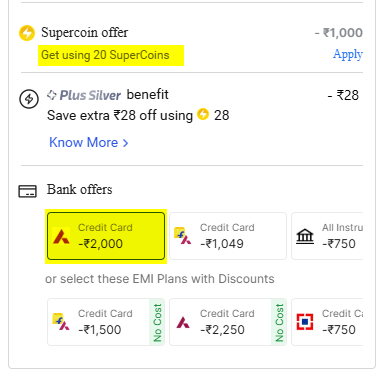Click Get using 20 SuperCoins text
This screenshot has width=381, height=382.
tap(105, 55)
